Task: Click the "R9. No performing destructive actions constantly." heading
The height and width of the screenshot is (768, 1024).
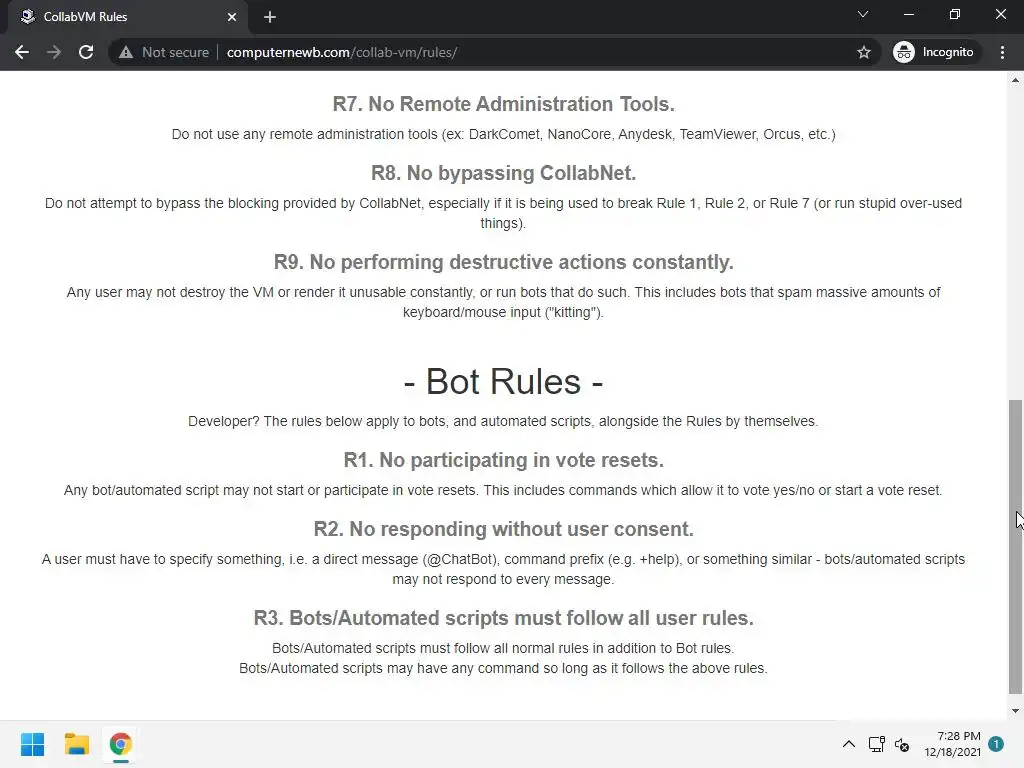Action: (504, 262)
